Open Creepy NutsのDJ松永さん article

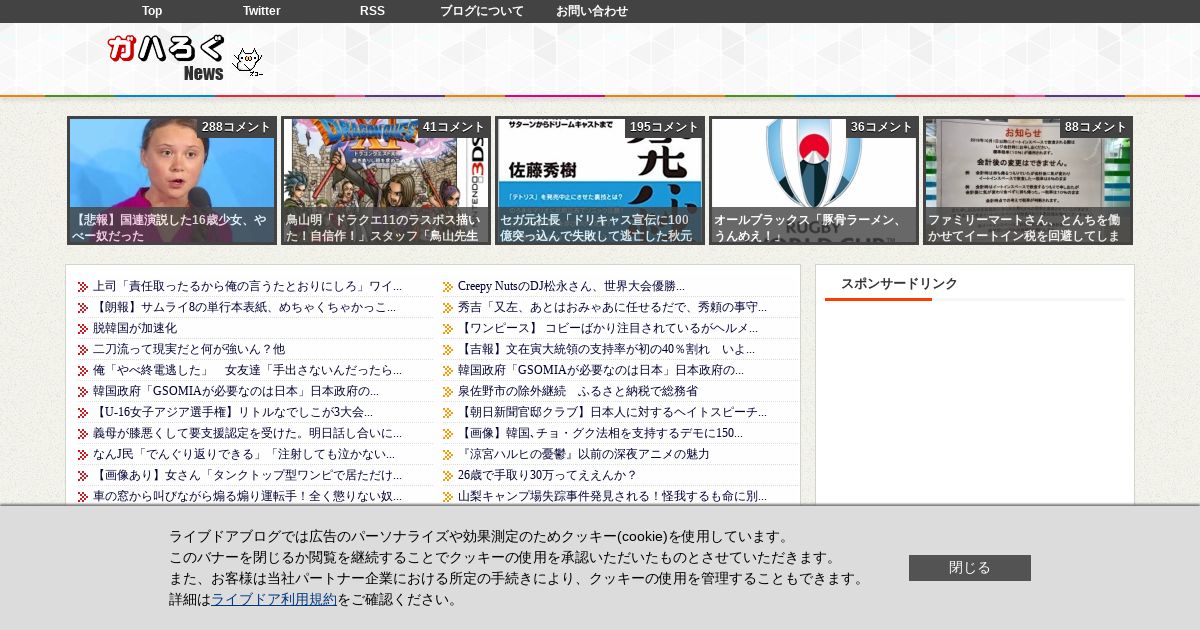pos(571,286)
